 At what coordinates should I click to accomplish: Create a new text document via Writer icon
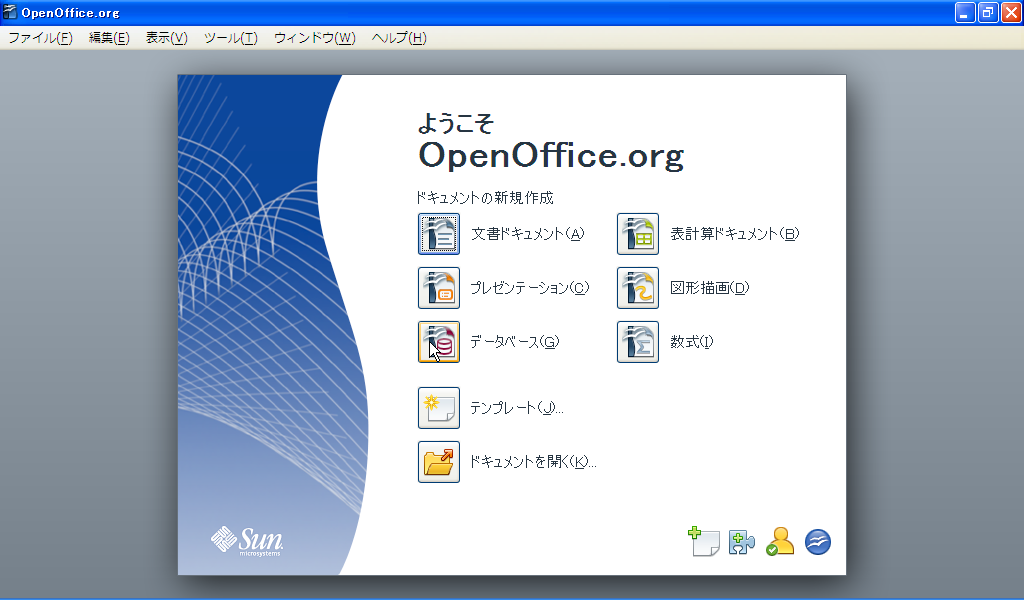point(439,234)
